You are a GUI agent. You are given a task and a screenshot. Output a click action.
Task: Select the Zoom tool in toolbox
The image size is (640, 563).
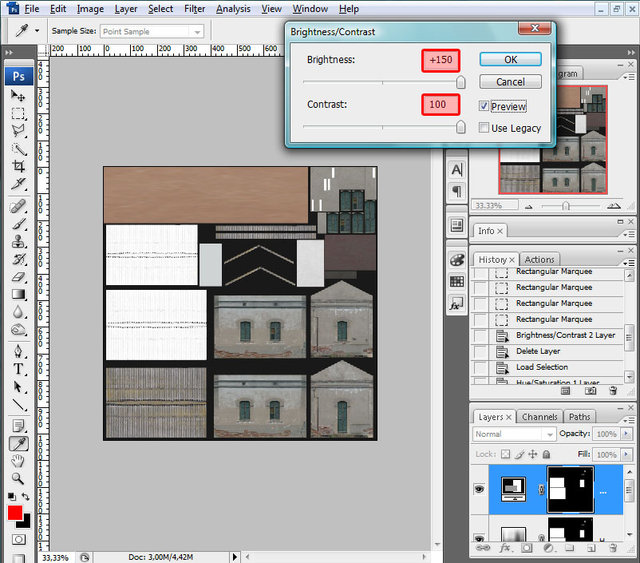point(18,479)
